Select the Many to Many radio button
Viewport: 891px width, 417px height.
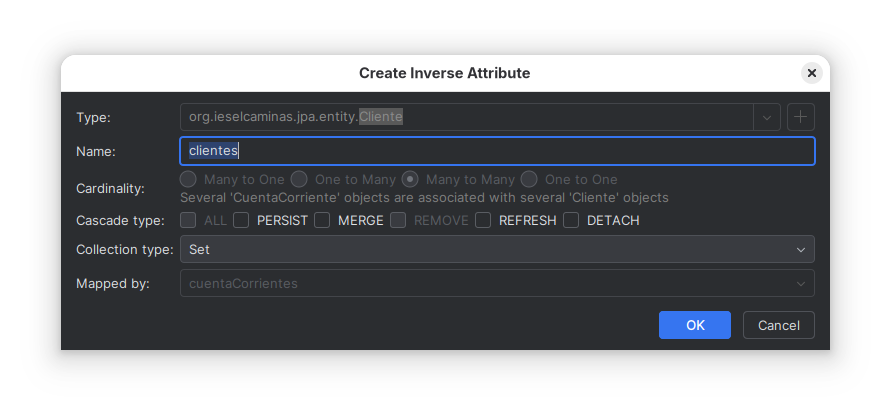coord(410,179)
